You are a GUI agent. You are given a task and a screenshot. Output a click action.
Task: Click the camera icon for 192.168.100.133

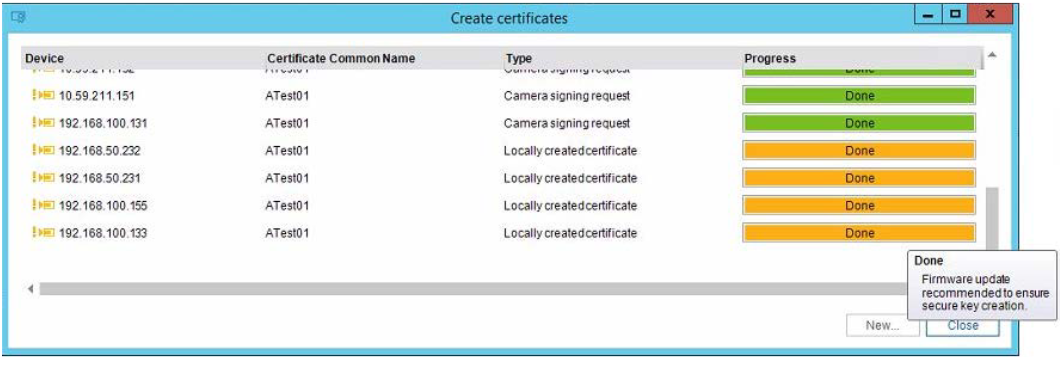pyautogui.click(x=43, y=233)
